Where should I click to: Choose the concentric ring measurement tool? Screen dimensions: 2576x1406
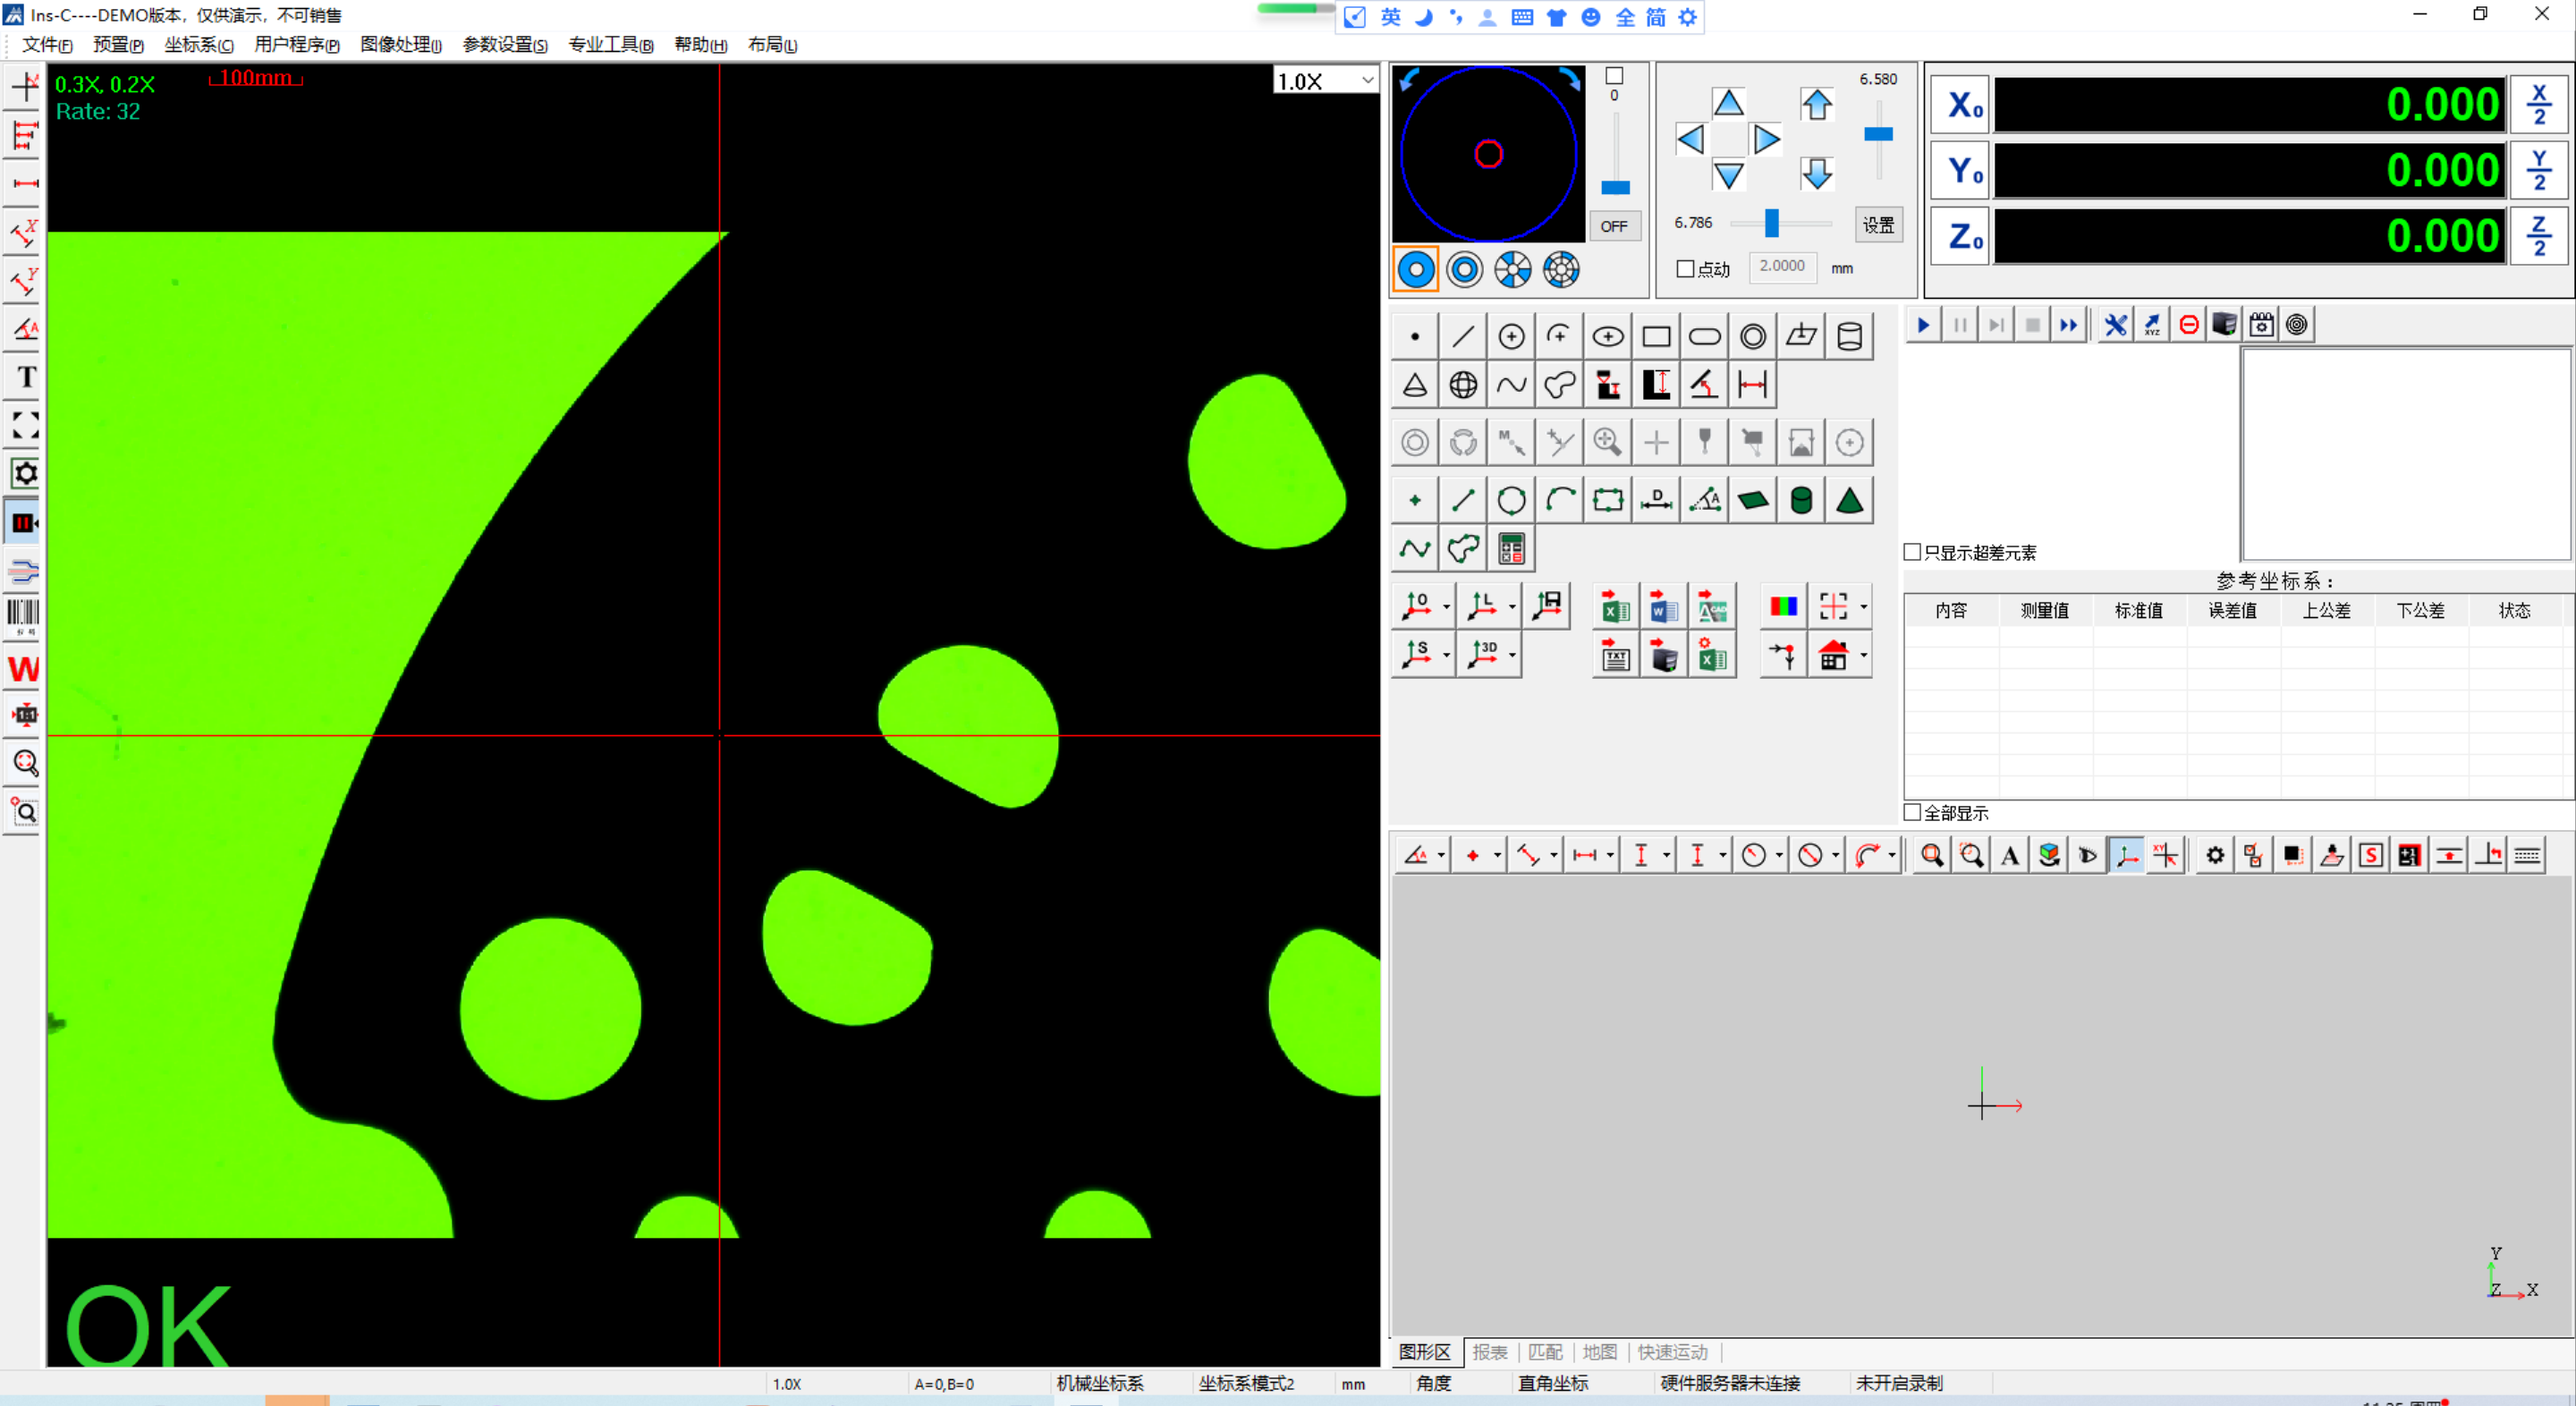pyautogui.click(x=1753, y=337)
